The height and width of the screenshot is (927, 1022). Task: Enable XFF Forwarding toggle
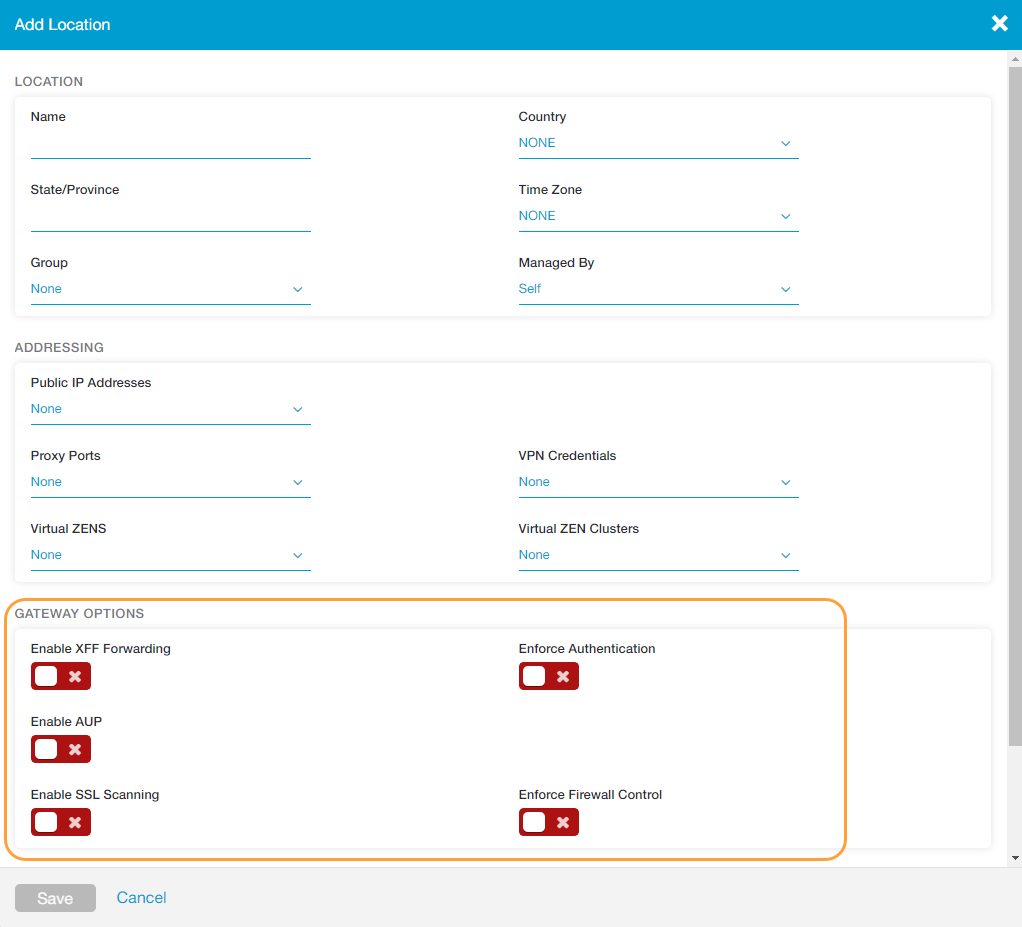[x=61, y=676]
